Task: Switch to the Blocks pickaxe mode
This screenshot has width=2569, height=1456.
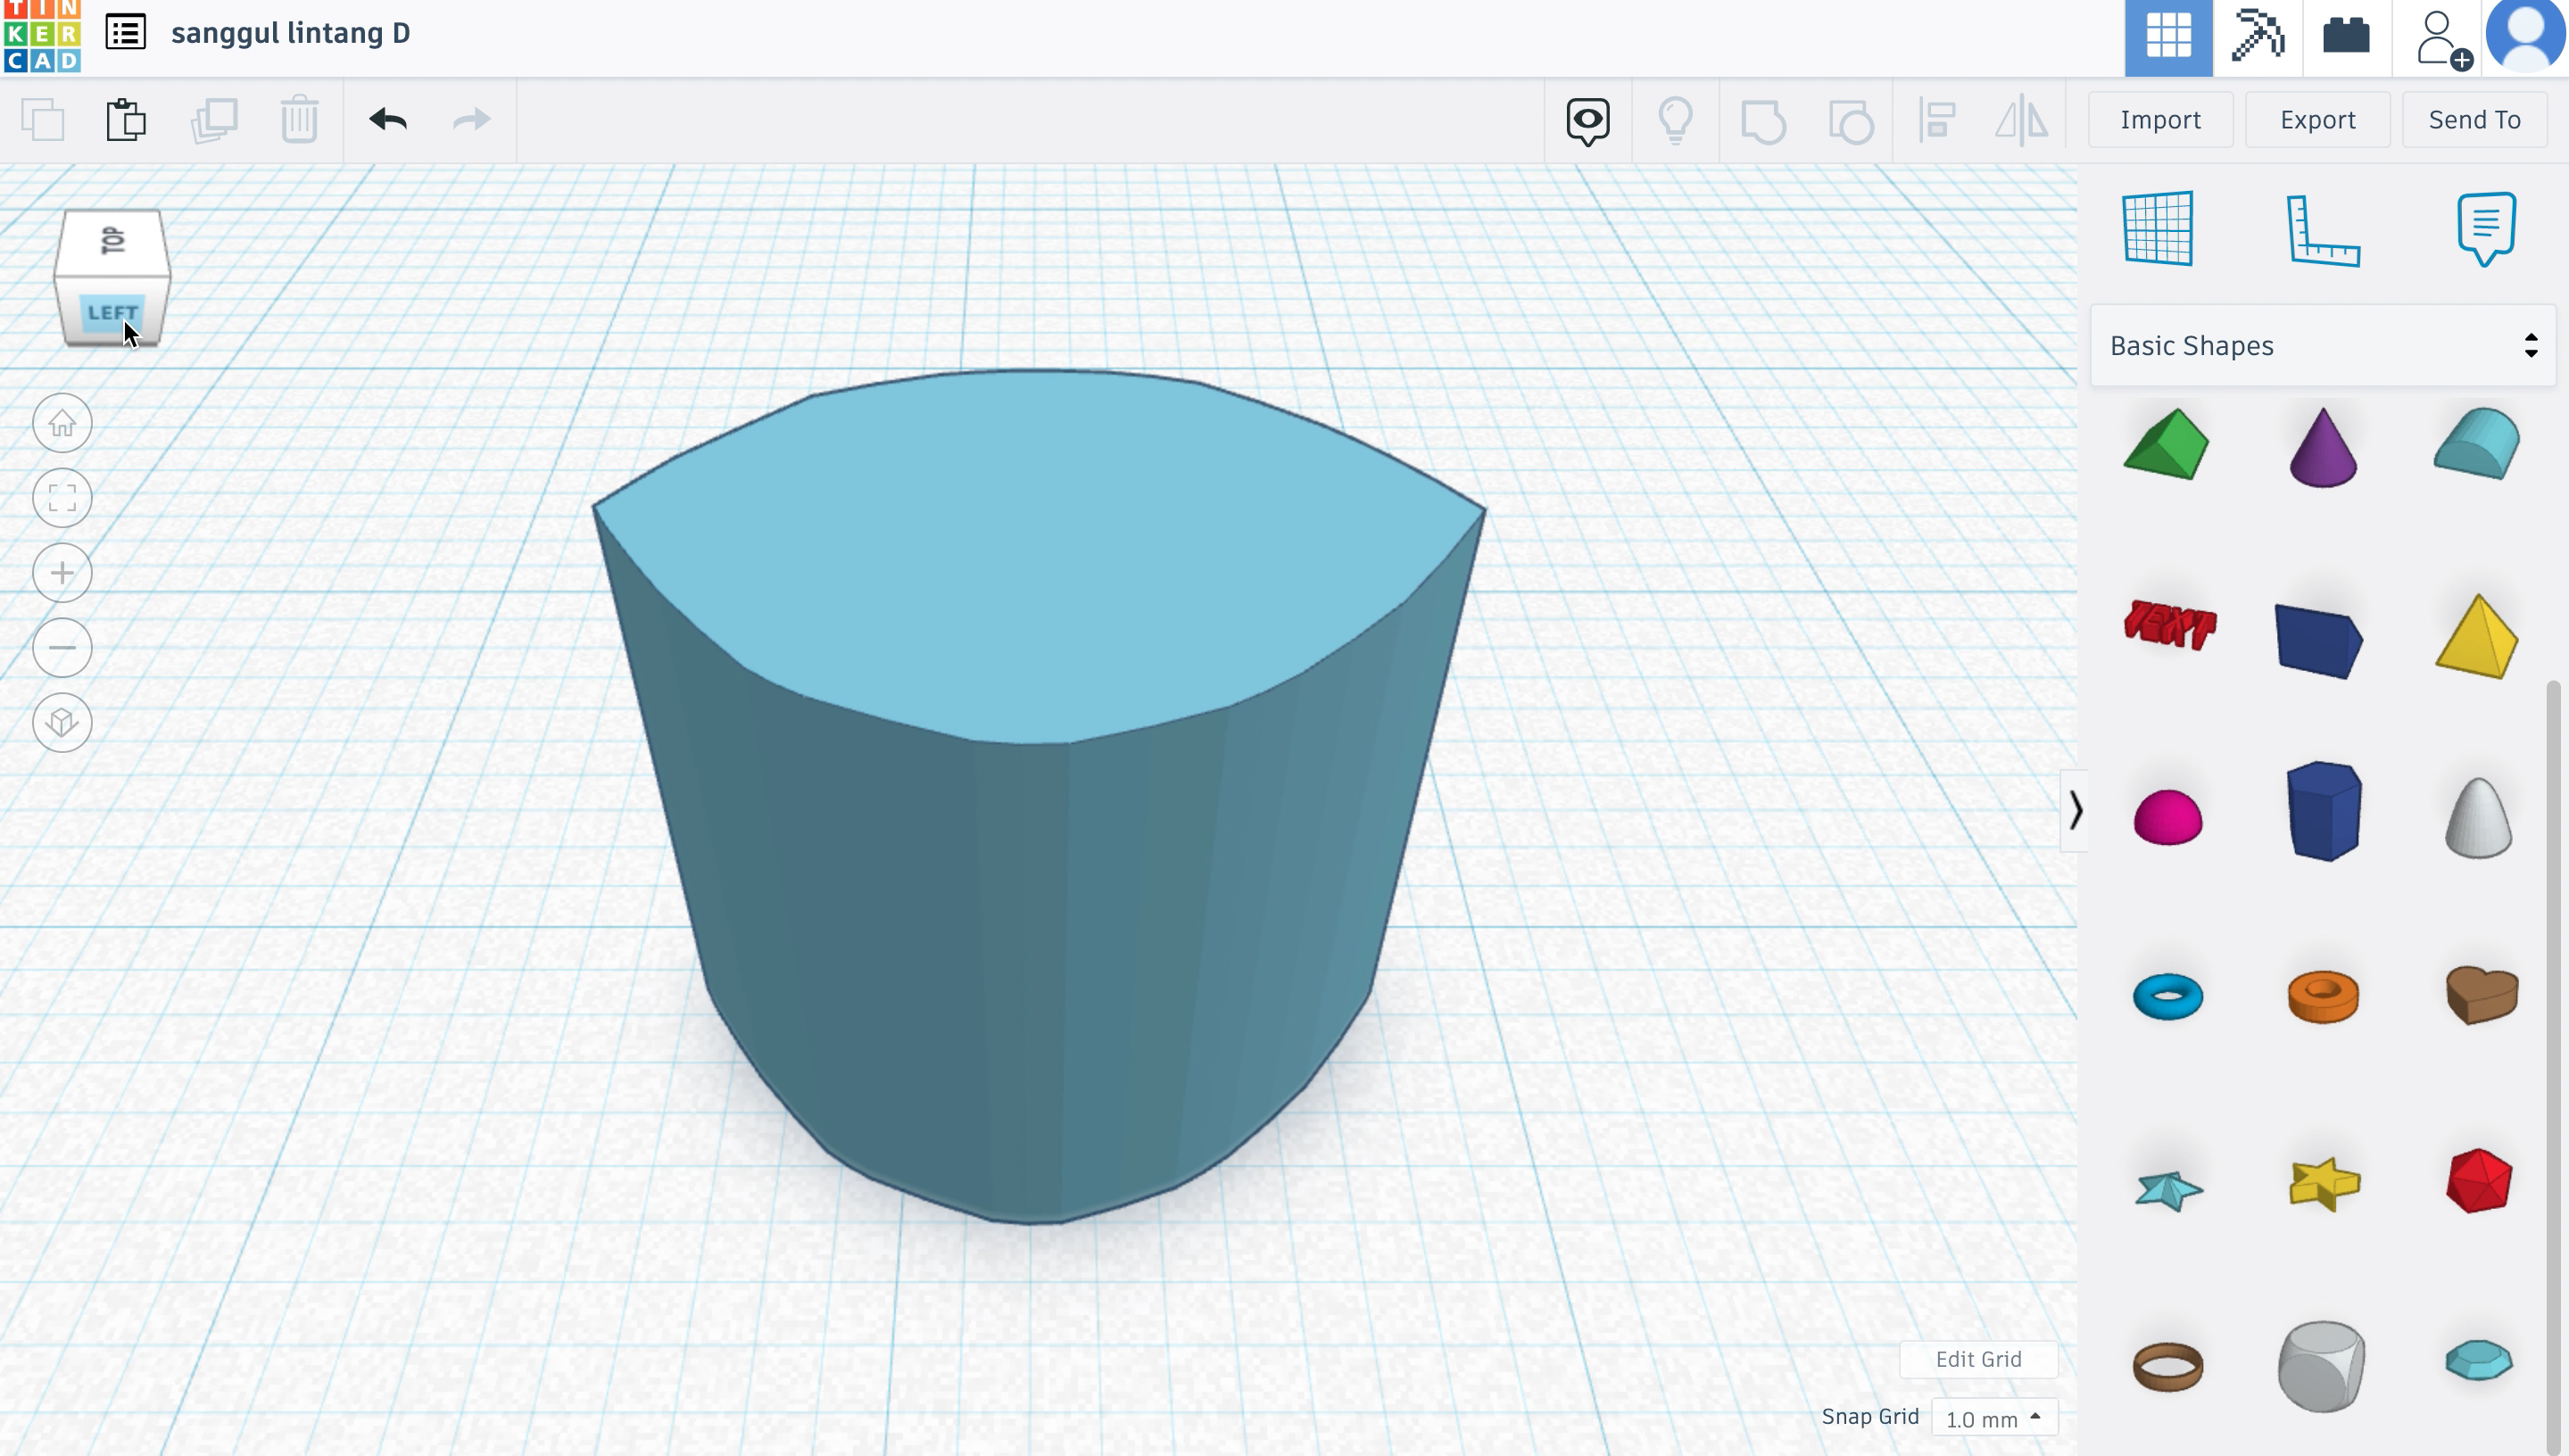Action: (2258, 37)
